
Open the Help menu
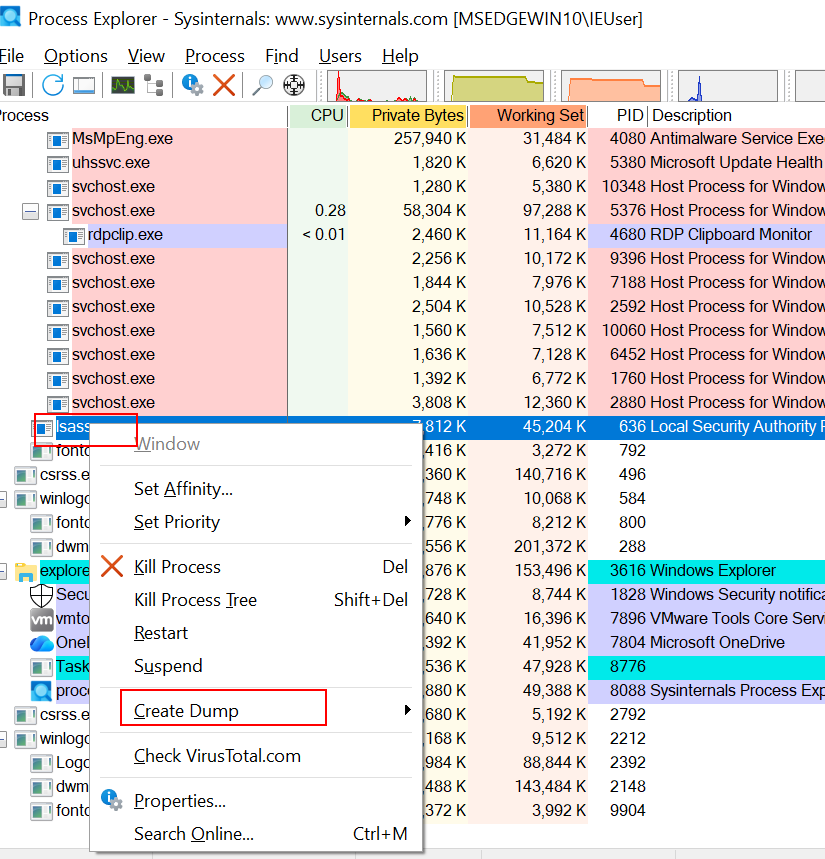click(x=400, y=56)
